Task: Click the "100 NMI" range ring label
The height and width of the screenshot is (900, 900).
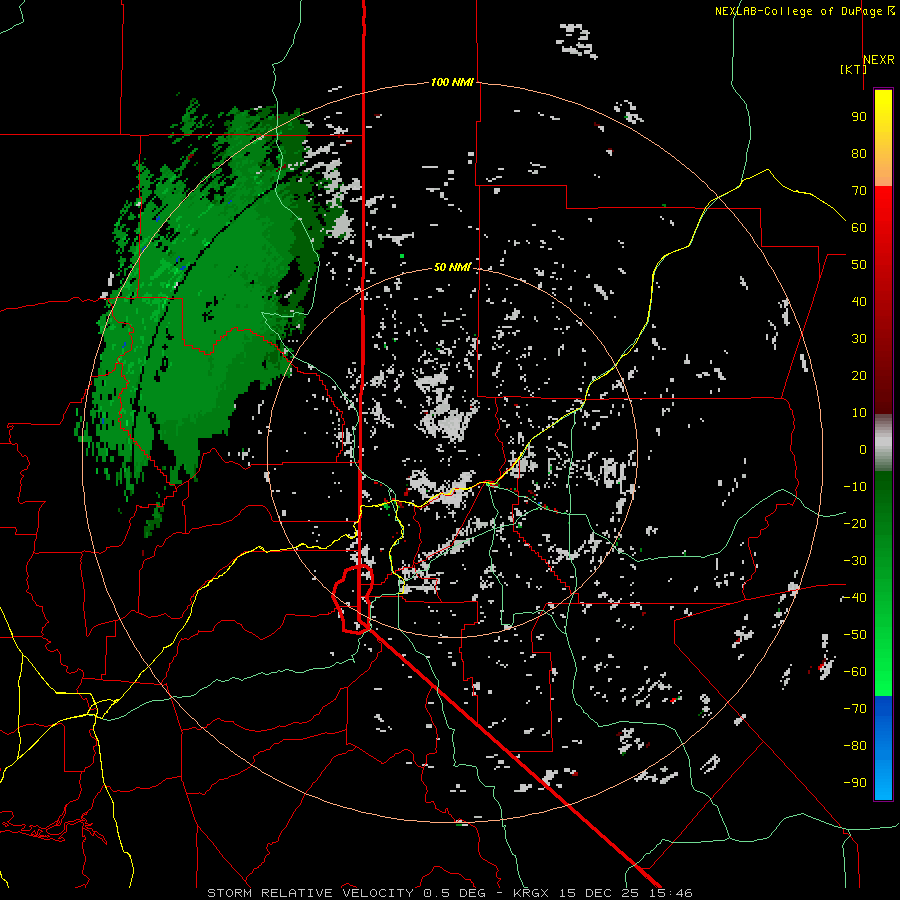Action: (x=452, y=83)
